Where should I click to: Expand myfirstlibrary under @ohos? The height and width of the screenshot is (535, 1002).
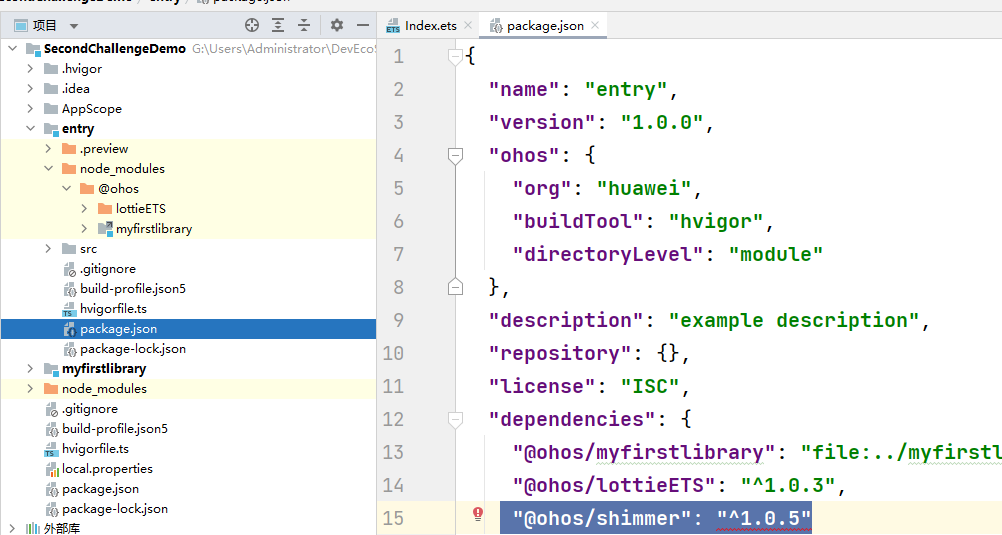coord(84,228)
